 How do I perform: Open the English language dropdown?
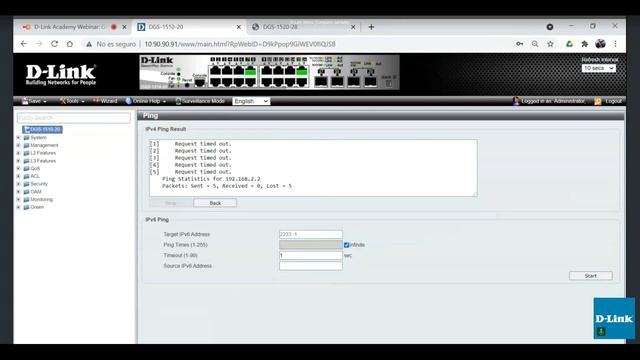click(x=251, y=101)
